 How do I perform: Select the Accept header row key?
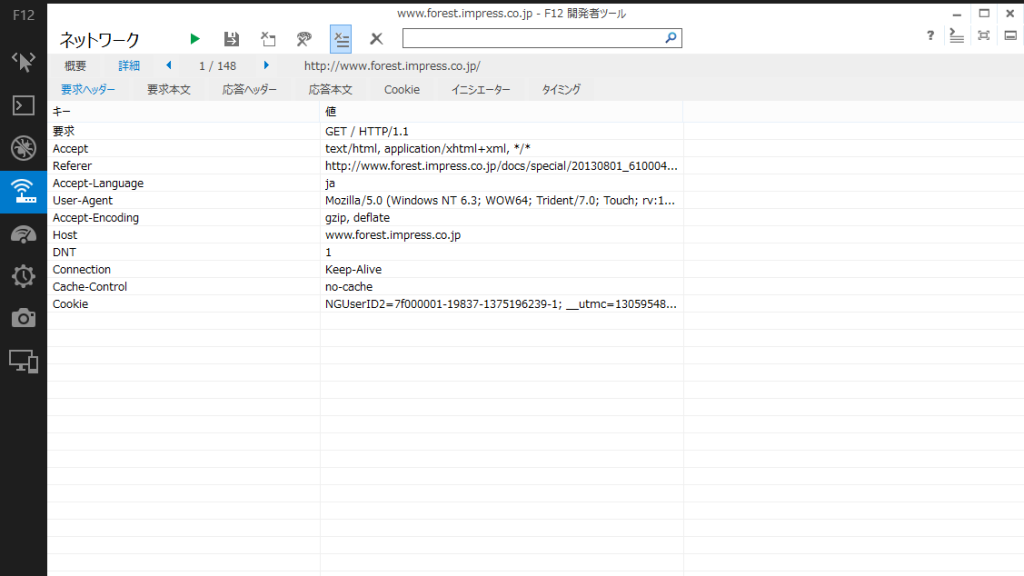(x=70, y=149)
